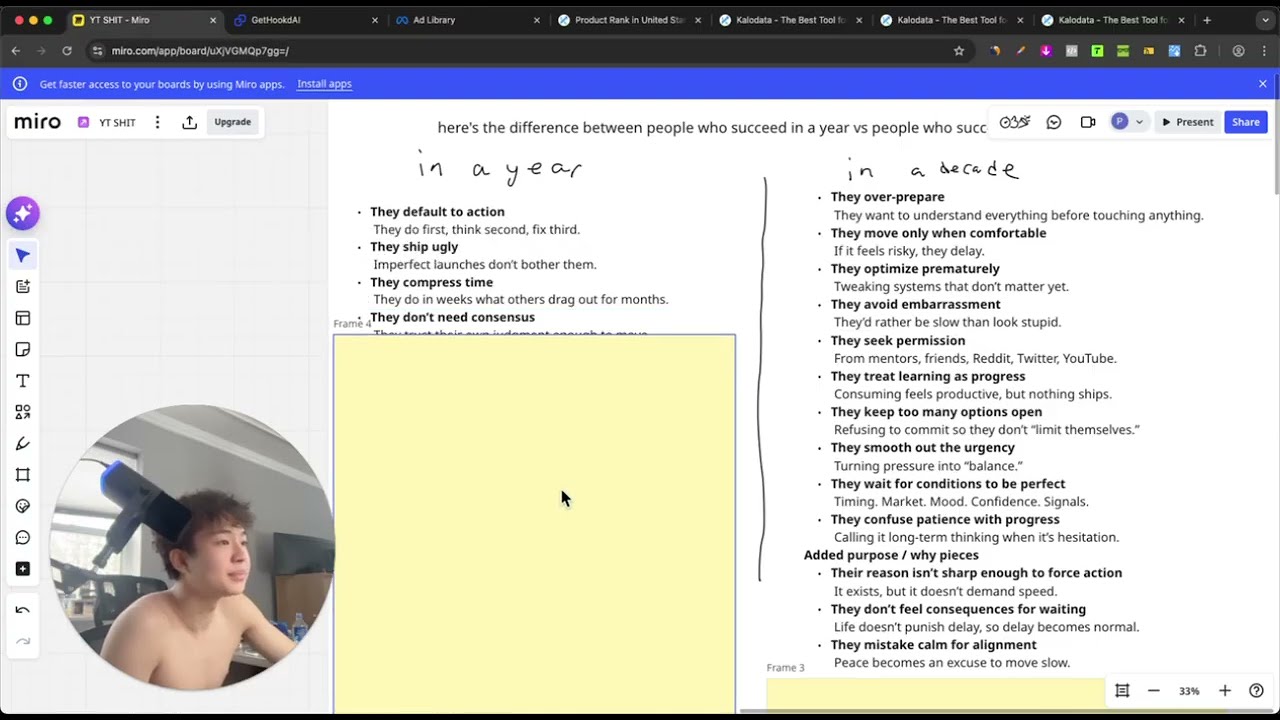Image resolution: width=1280 pixels, height=720 pixels.
Task: Switch to the Product Rank in United States tab
Action: coord(629,20)
